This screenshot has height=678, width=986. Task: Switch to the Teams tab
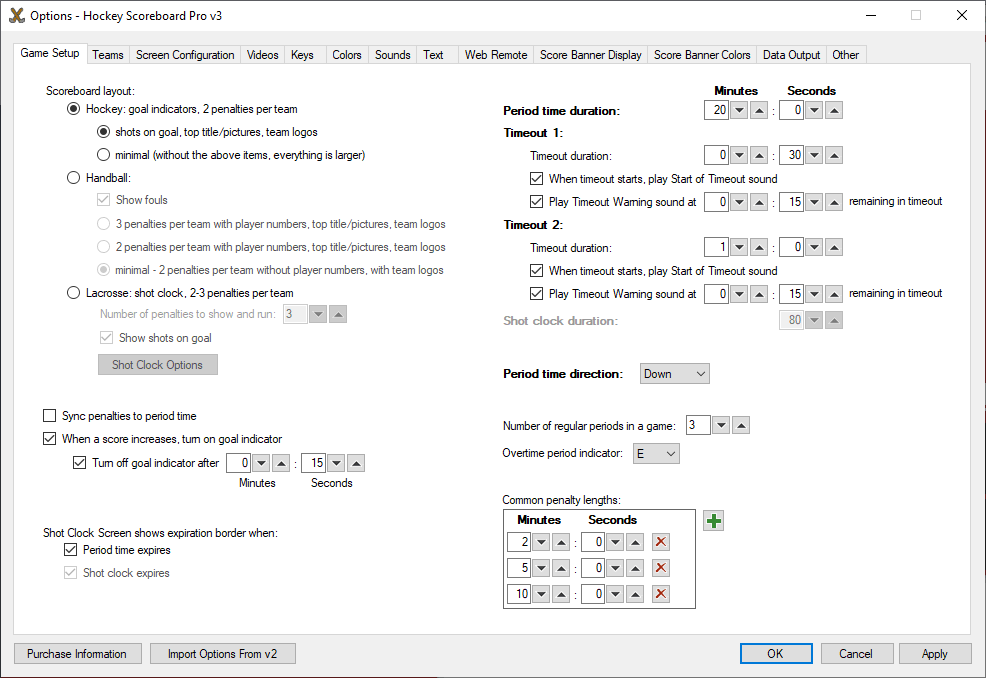pyautogui.click(x=108, y=55)
